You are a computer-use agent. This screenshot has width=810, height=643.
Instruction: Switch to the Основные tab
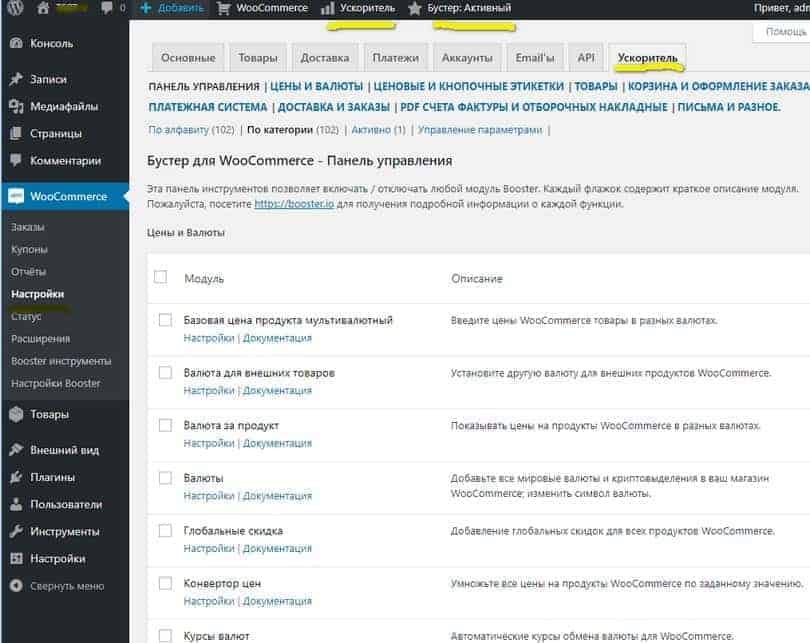pos(188,58)
